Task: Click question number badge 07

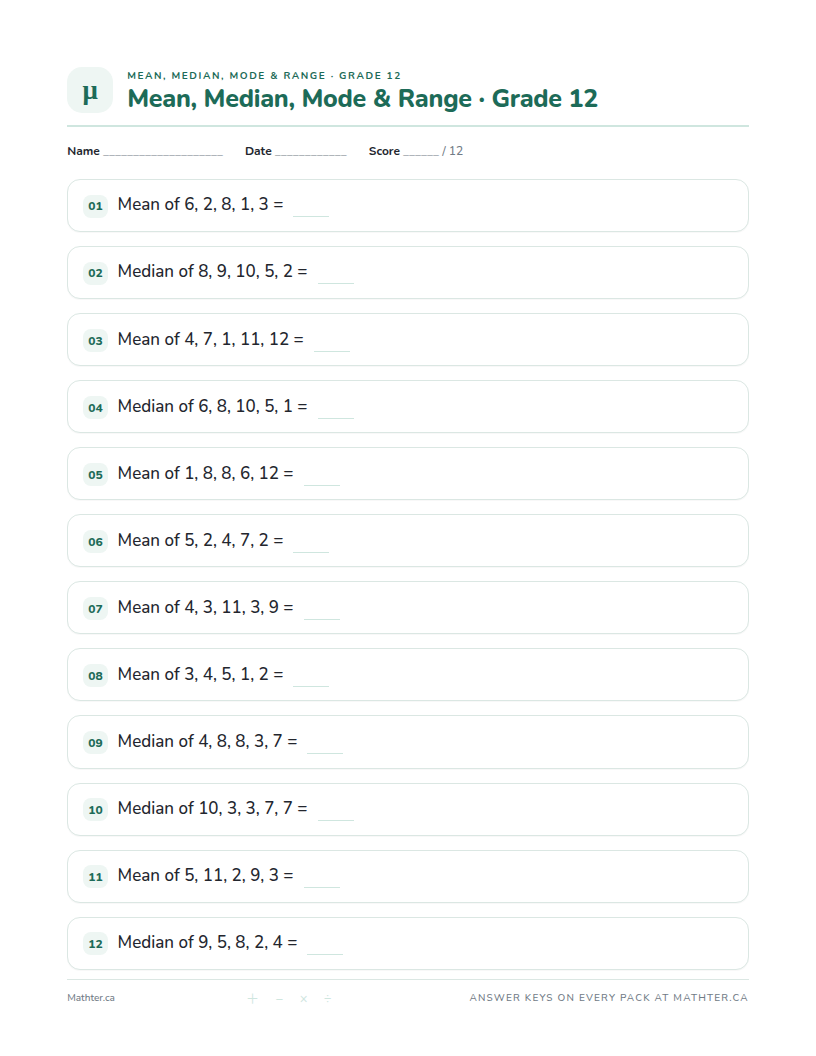Action: 96,608
